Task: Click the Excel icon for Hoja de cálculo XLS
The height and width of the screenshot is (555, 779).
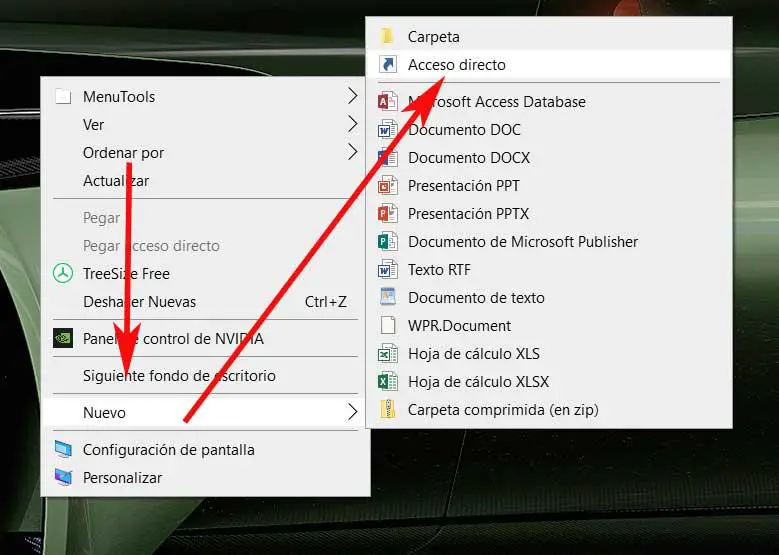Action: click(388, 353)
